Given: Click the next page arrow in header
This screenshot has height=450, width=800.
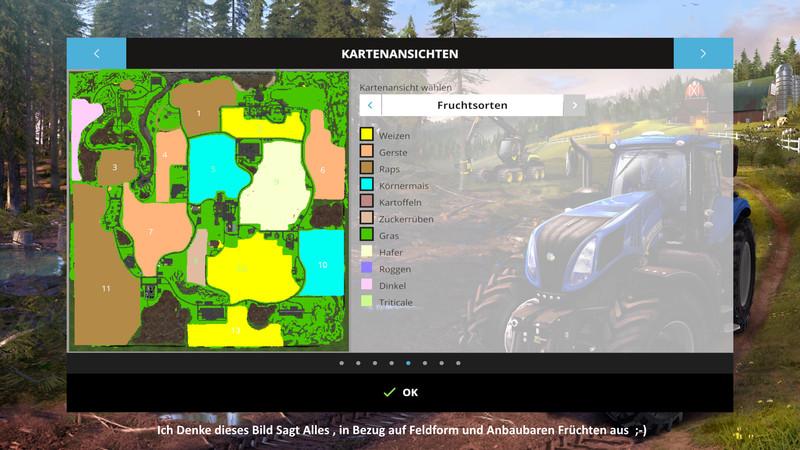Looking at the screenshot, I should pyautogui.click(x=703, y=54).
